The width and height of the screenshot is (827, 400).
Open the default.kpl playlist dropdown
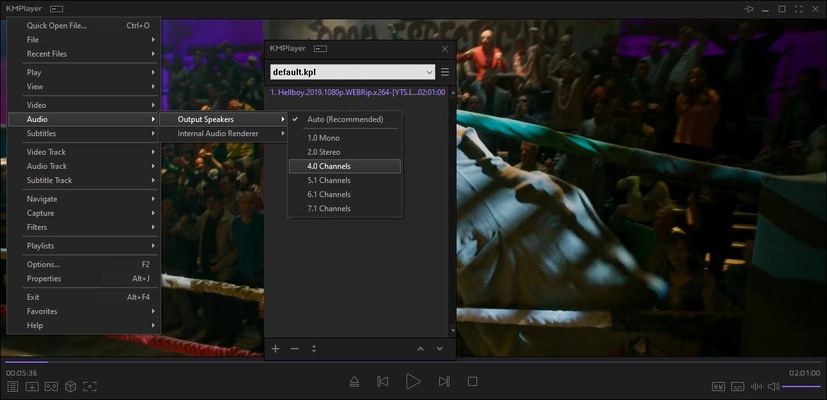(352, 72)
